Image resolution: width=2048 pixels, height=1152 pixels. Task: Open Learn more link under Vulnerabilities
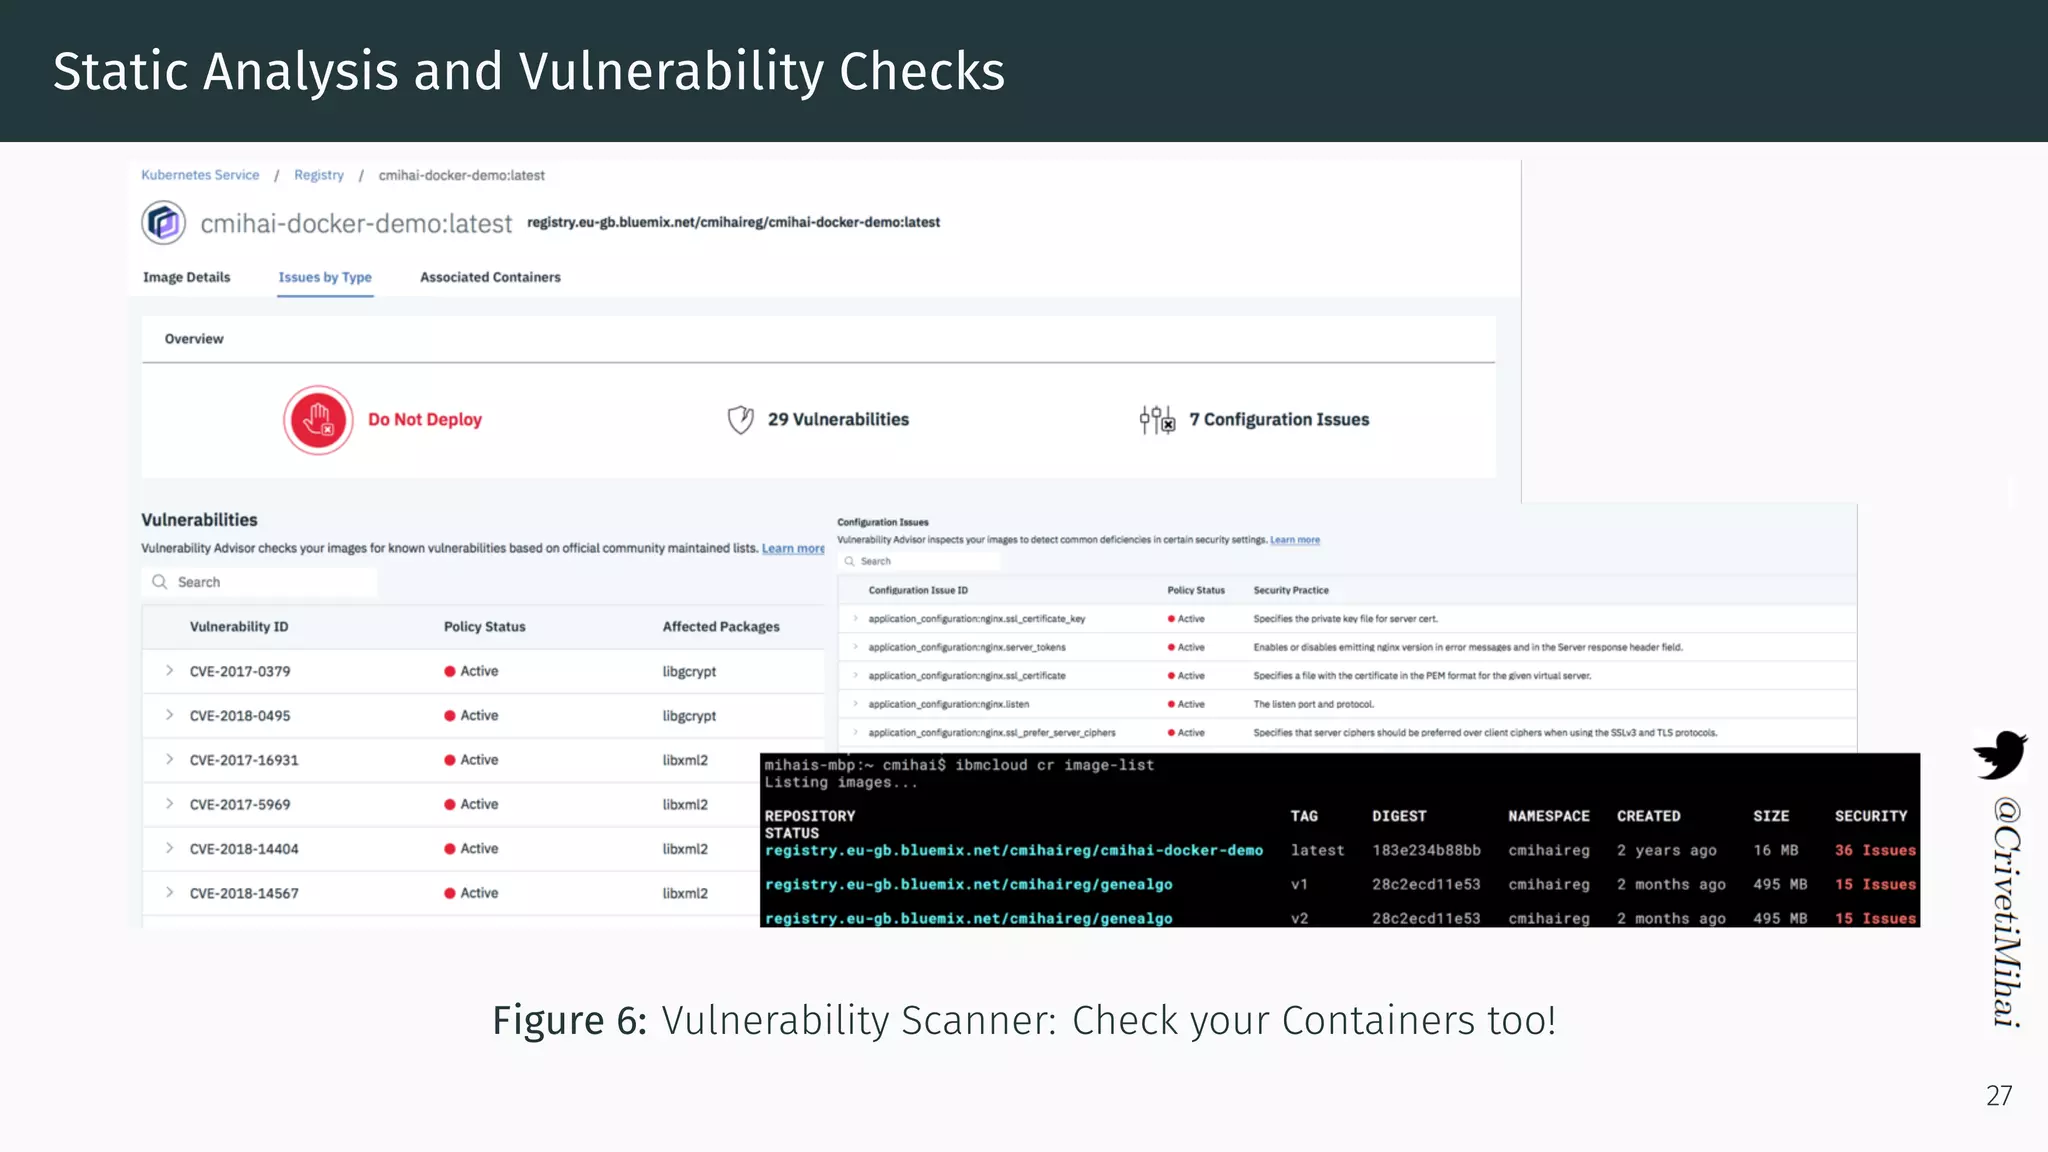click(x=793, y=548)
